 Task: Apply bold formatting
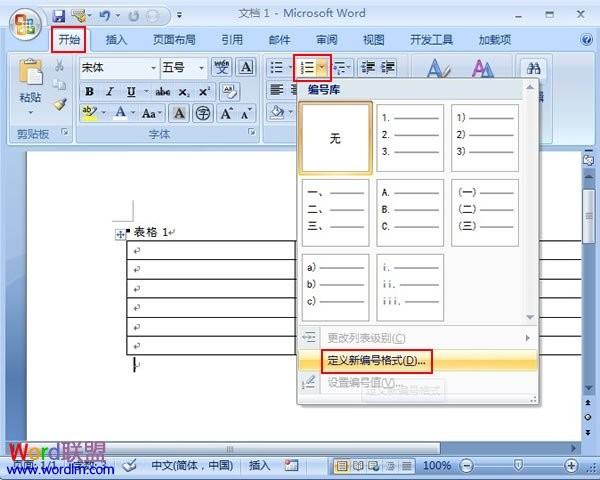(x=89, y=91)
